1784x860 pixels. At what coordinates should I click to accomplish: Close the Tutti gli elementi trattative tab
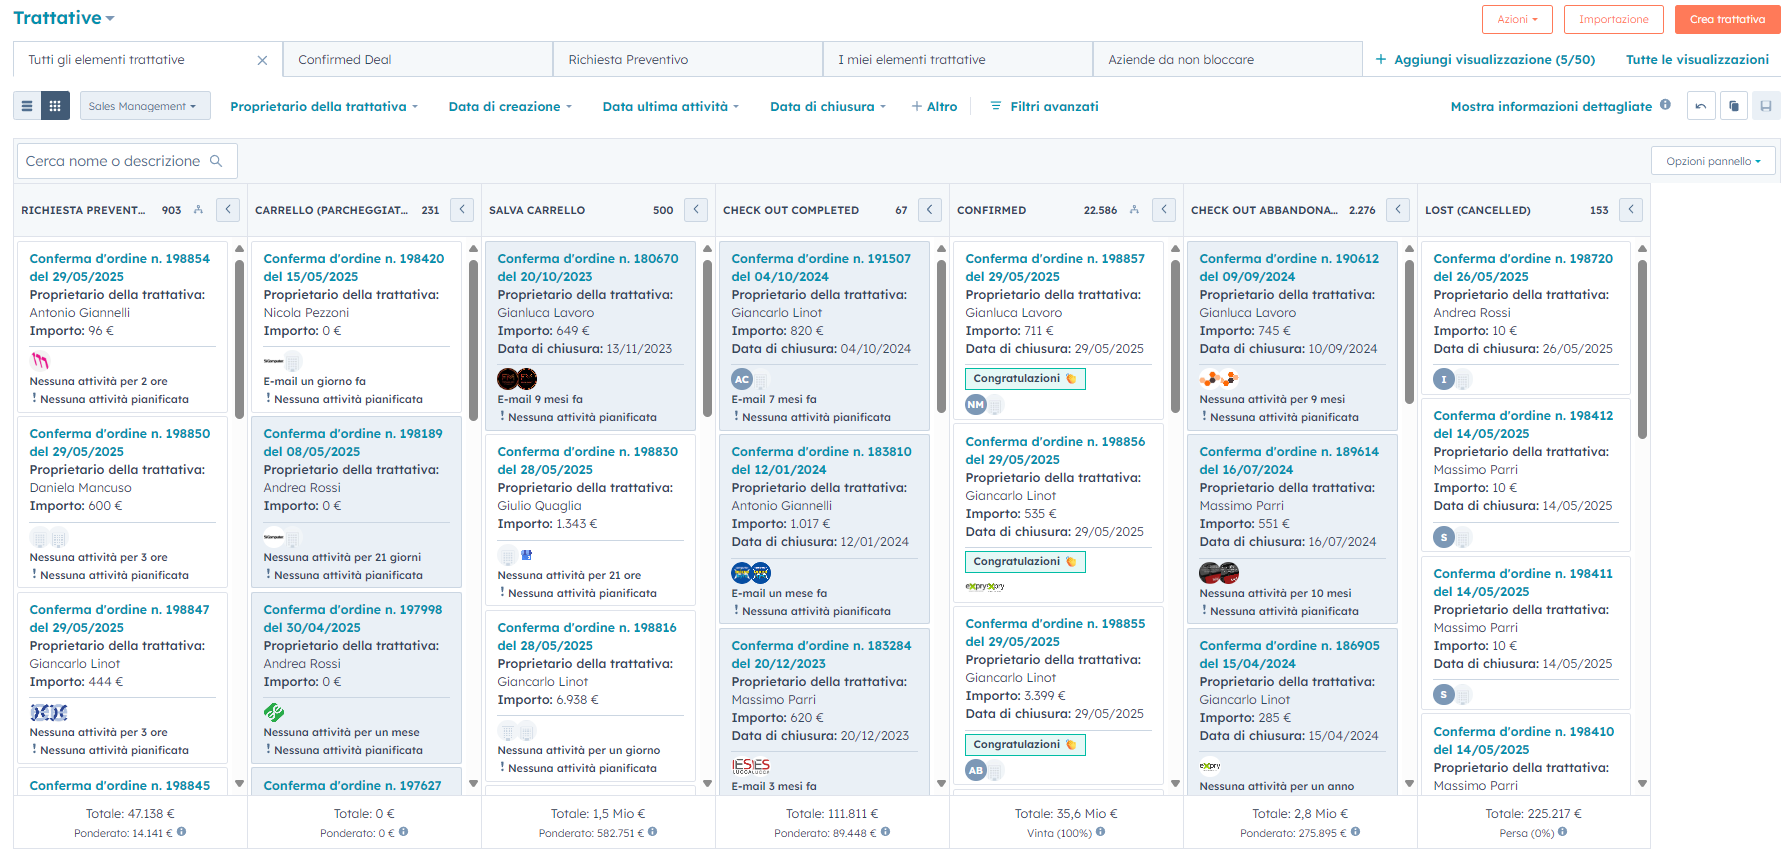click(262, 60)
